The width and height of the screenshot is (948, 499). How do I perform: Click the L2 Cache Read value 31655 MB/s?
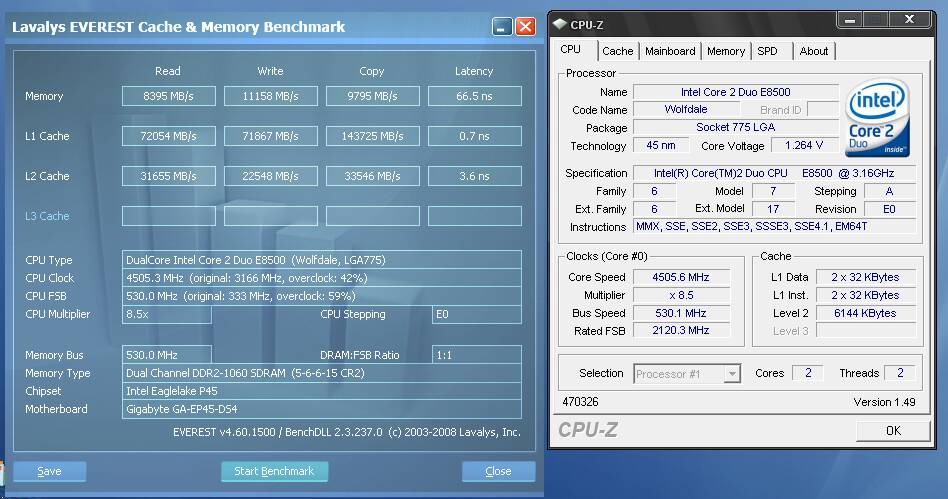tap(169, 176)
